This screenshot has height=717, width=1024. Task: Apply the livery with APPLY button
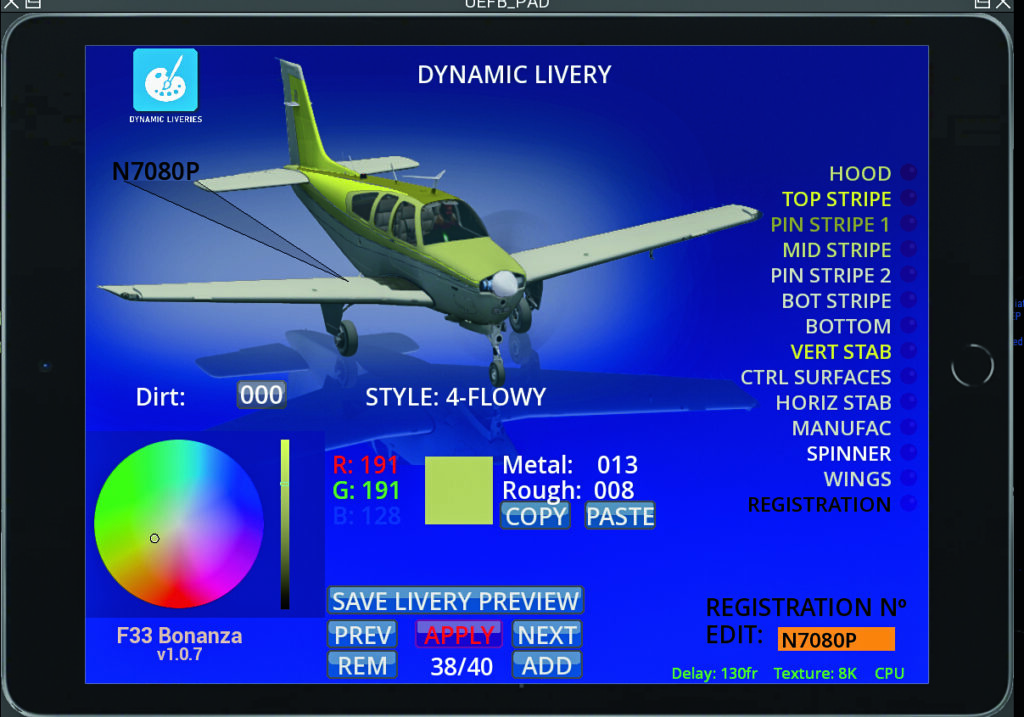[459, 635]
